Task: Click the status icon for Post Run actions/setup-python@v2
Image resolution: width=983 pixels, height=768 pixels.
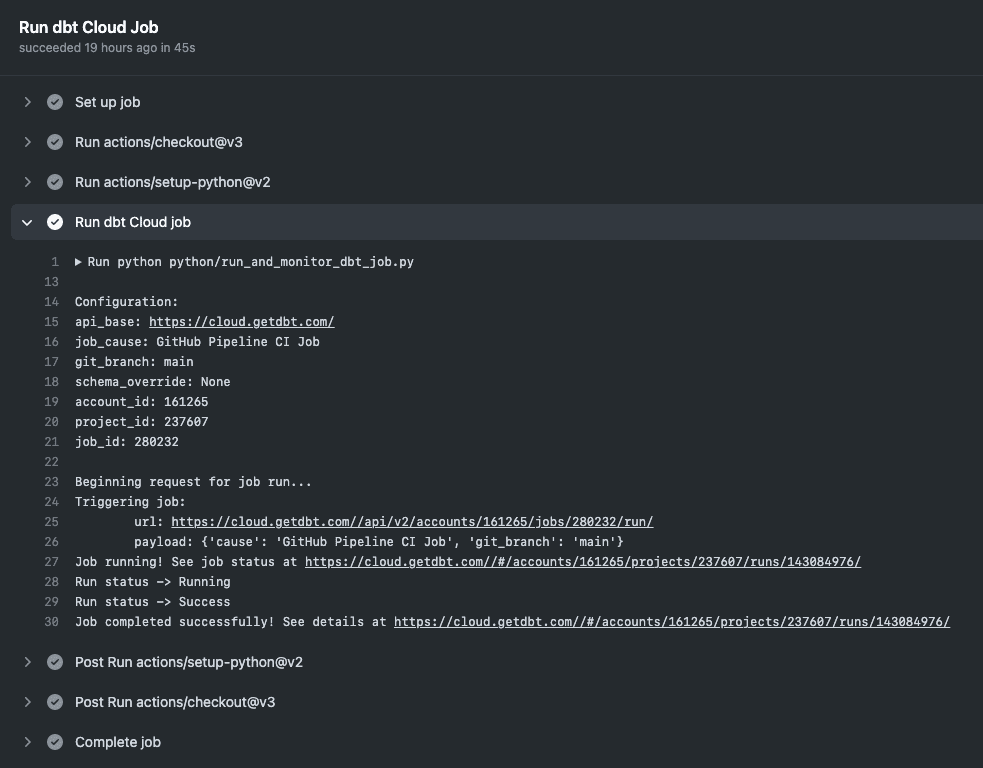Action: click(55, 662)
